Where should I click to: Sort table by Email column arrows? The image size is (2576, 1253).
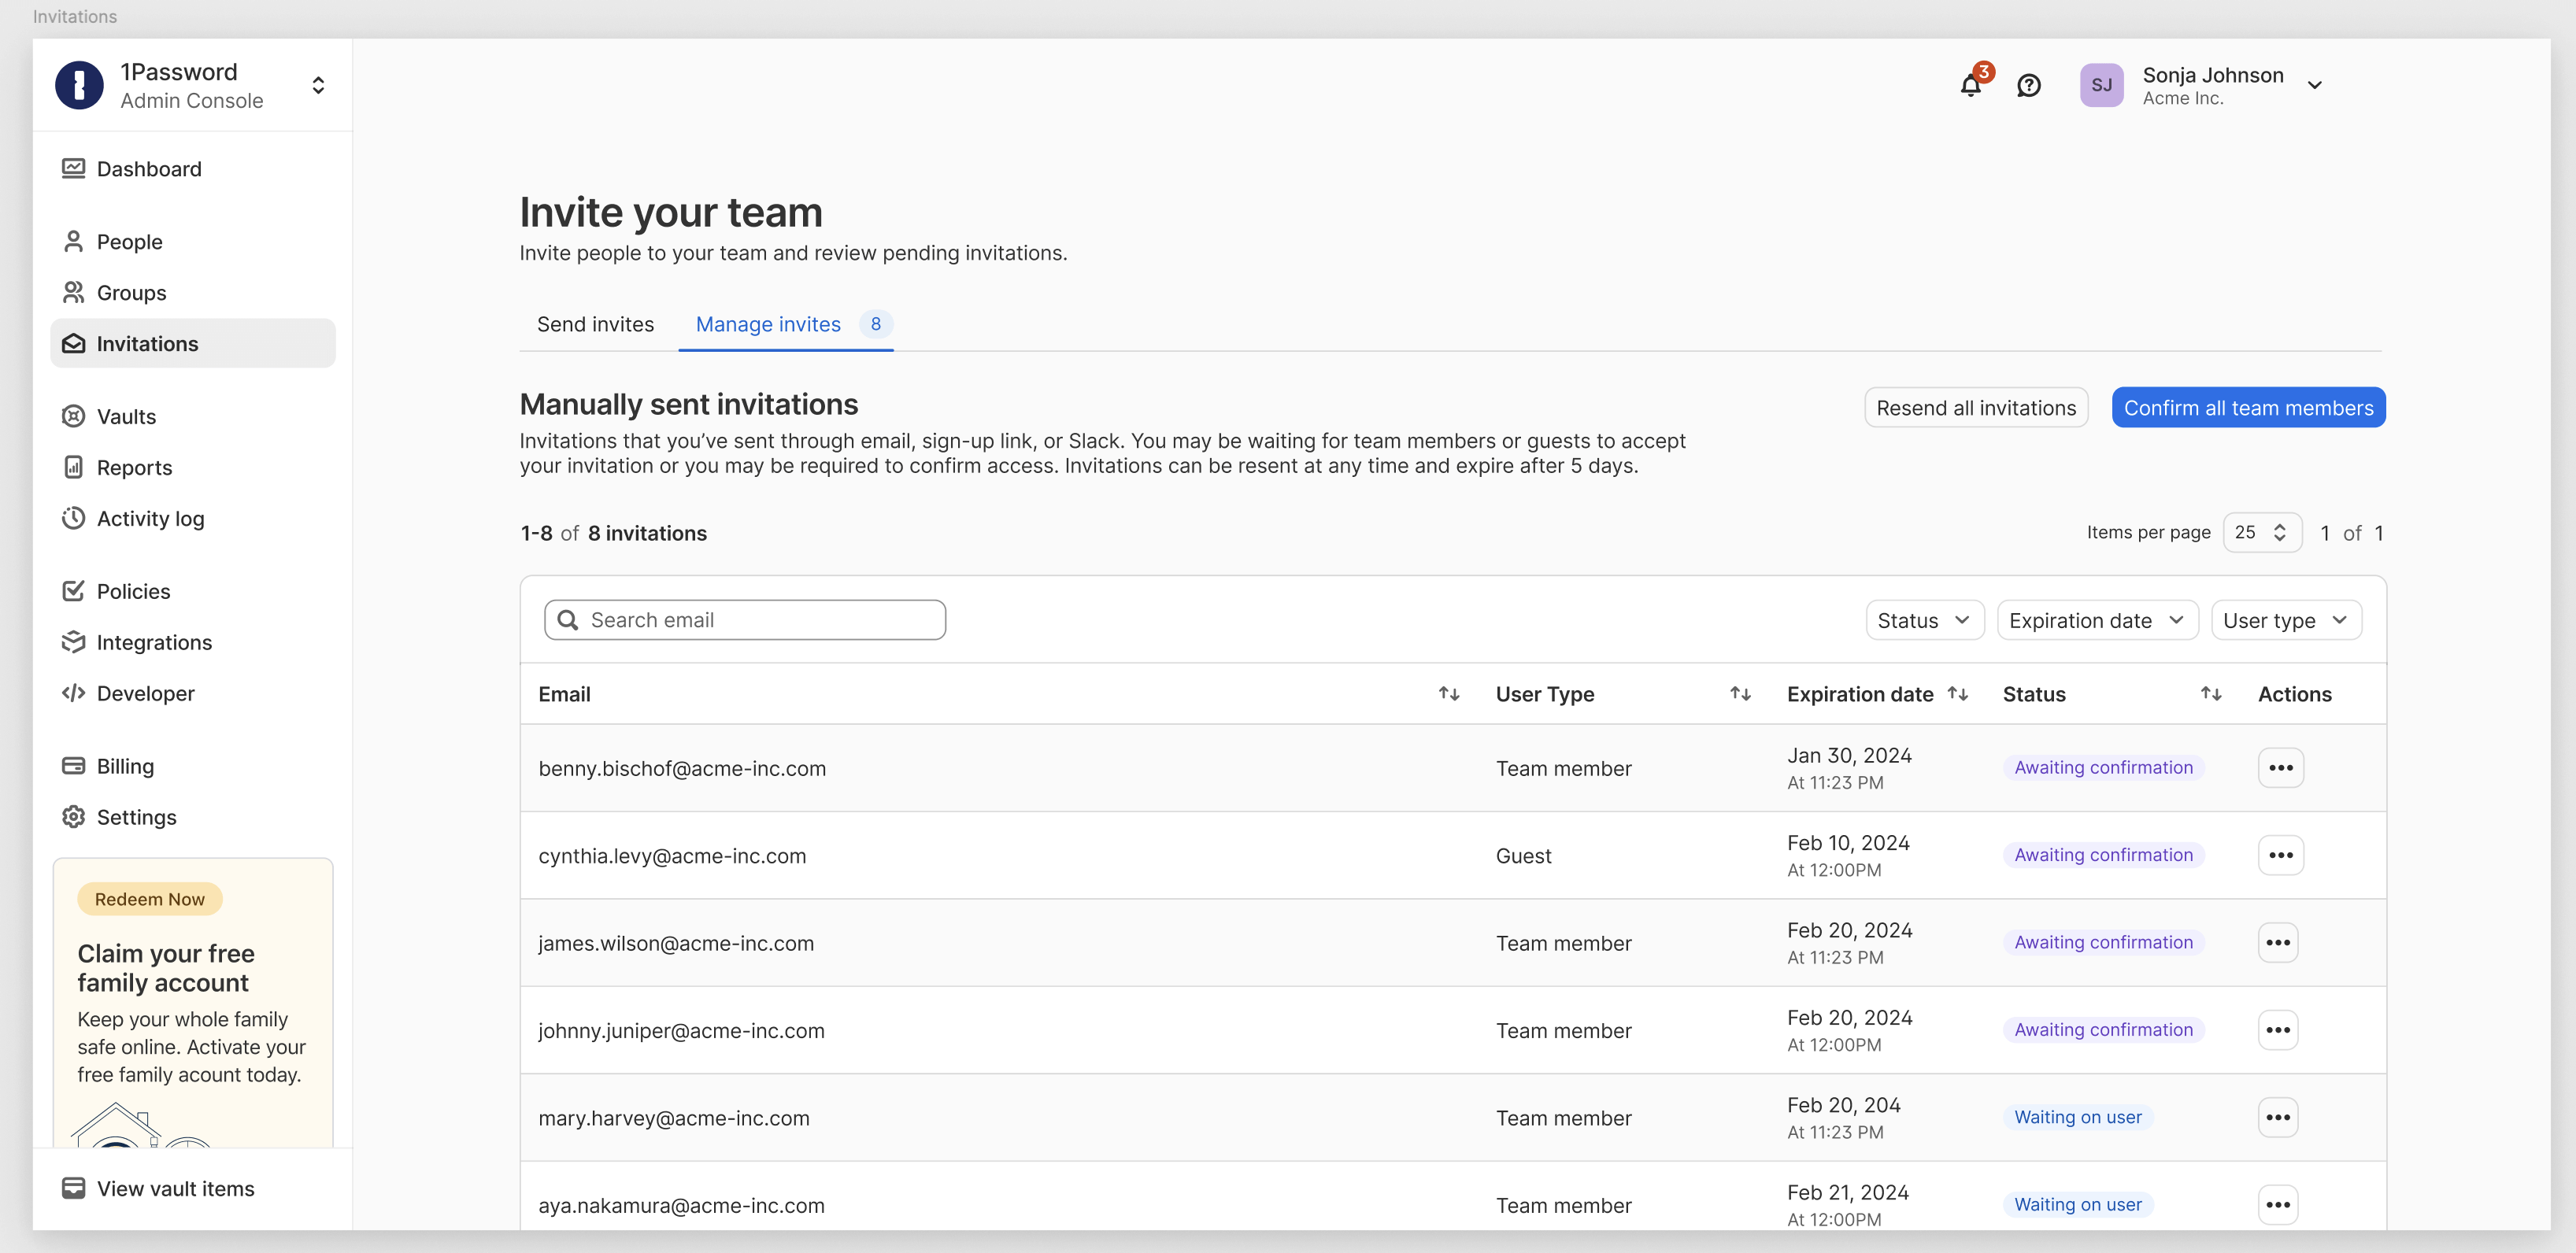point(1448,694)
